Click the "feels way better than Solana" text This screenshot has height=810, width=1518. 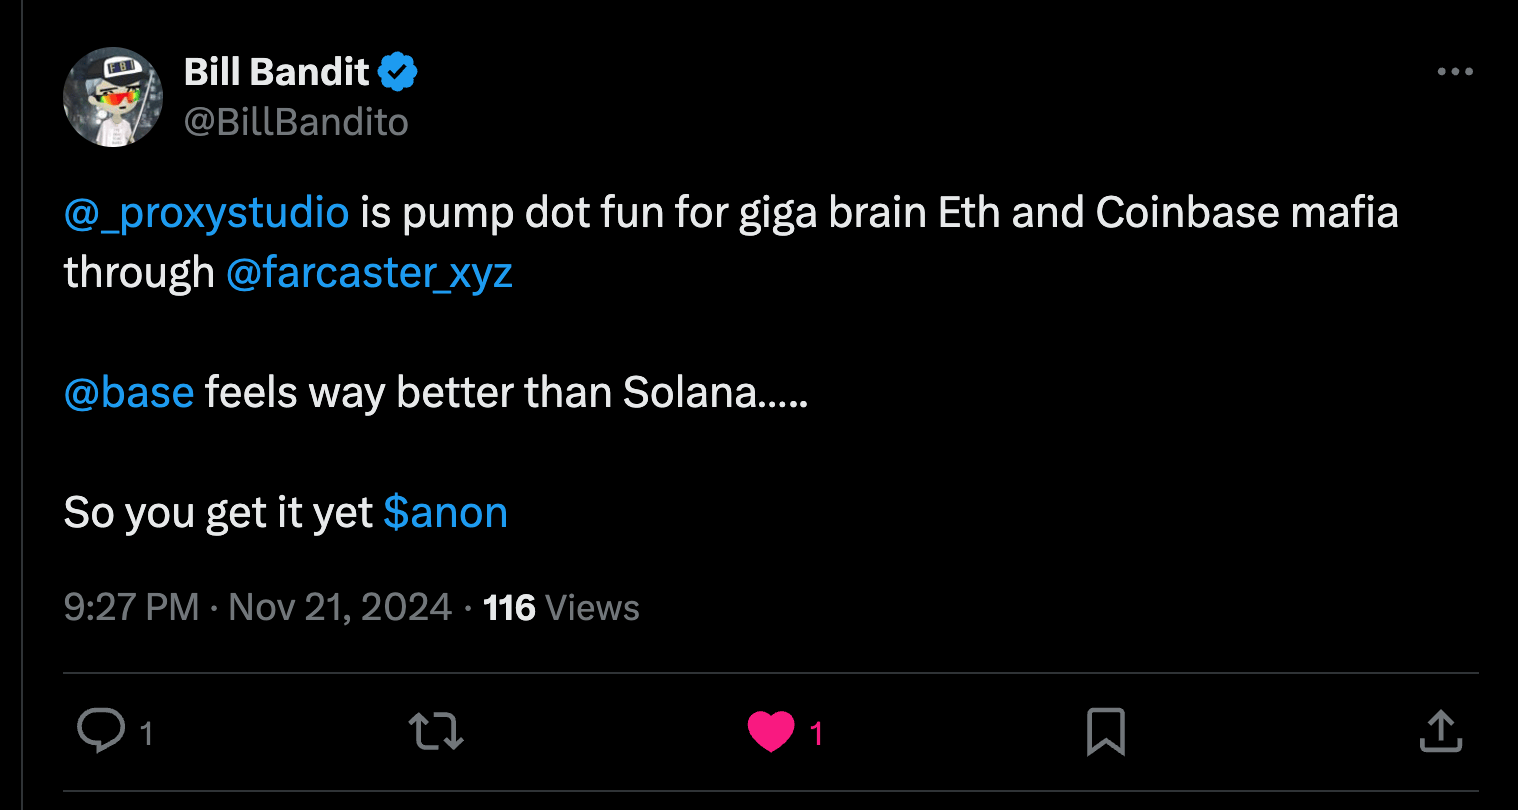pyautogui.click(x=505, y=393)
